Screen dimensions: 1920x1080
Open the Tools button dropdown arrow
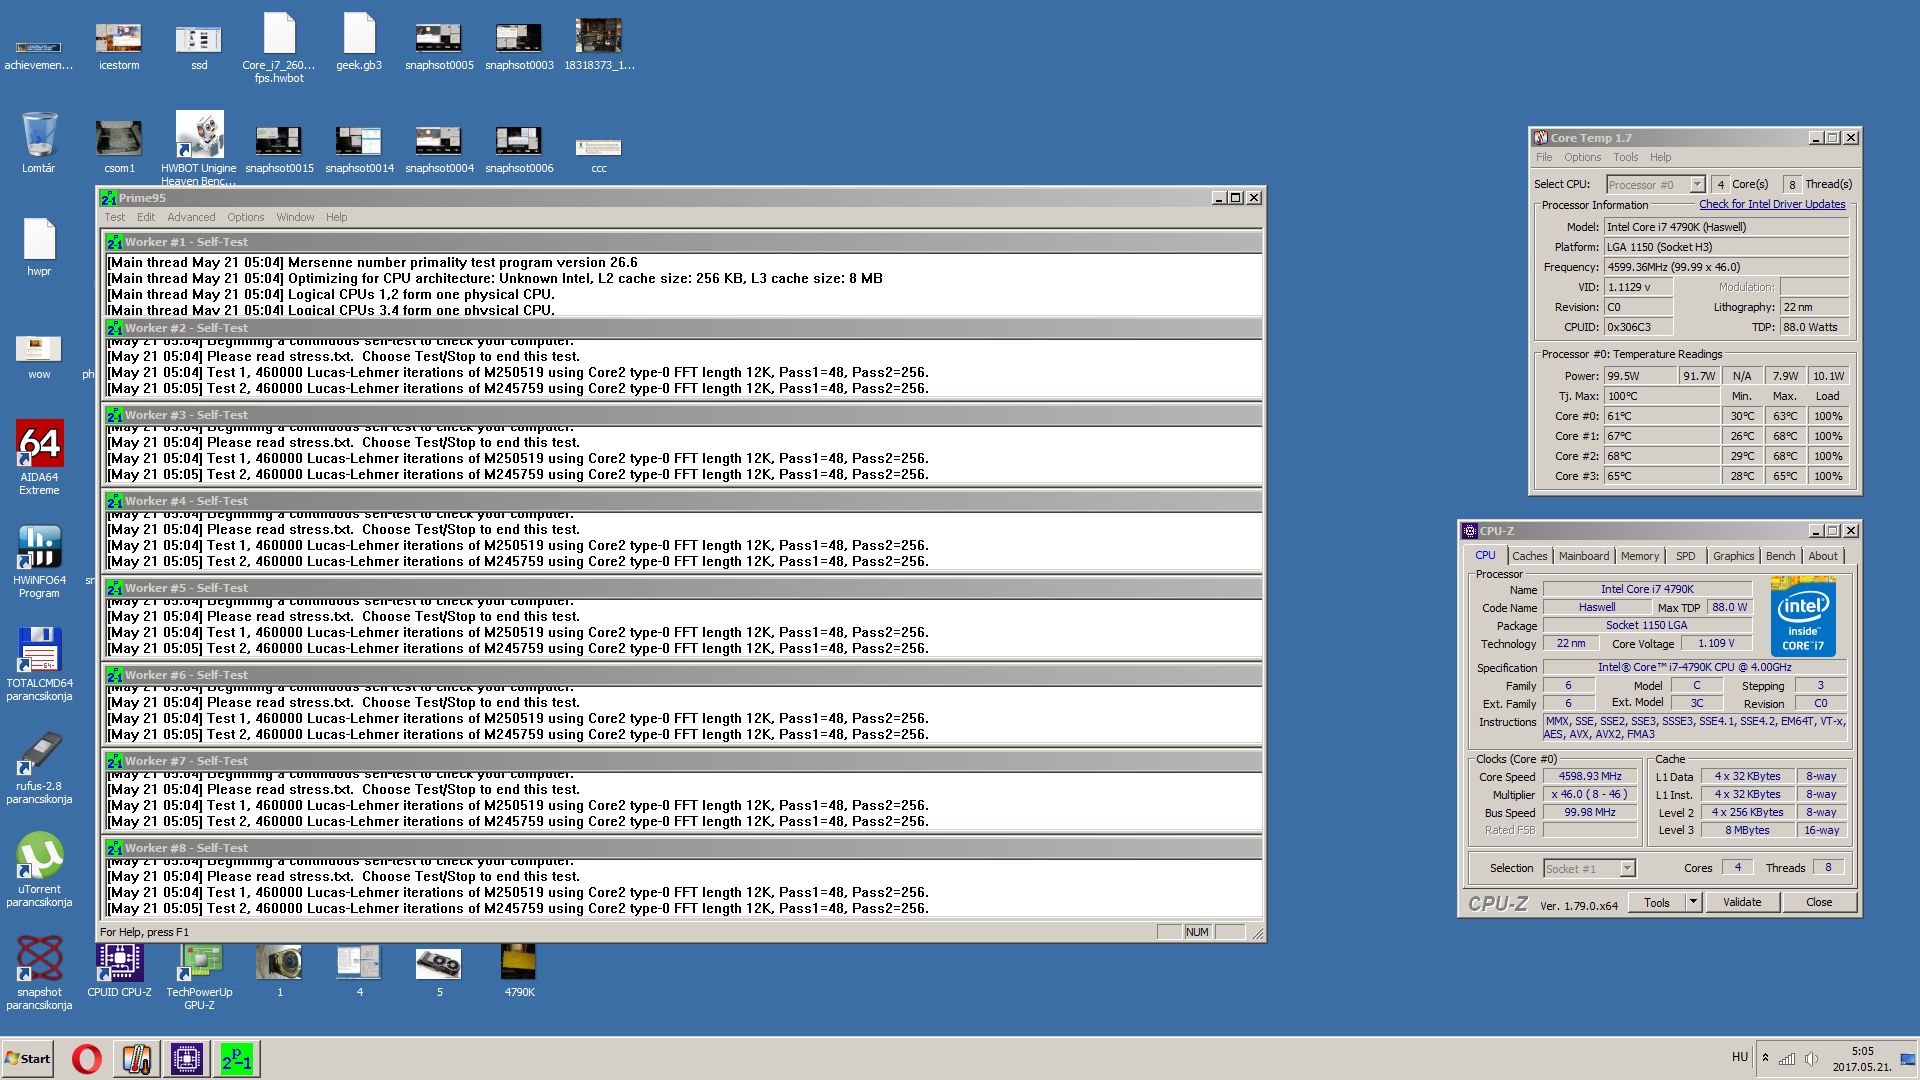(1693, 902)
